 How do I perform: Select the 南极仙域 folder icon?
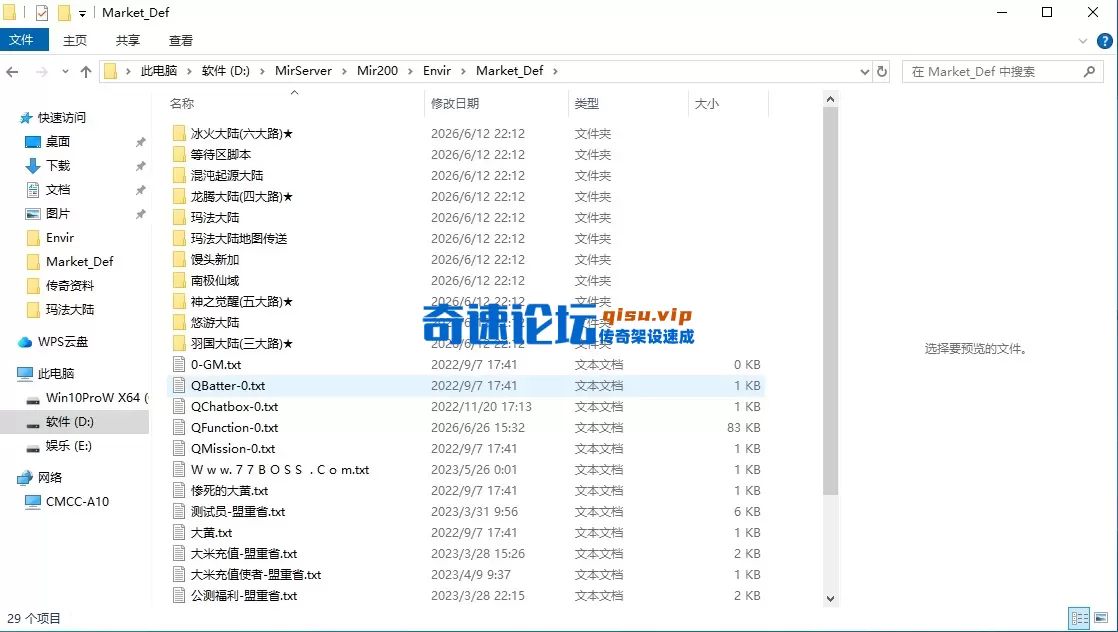(179, 280)
